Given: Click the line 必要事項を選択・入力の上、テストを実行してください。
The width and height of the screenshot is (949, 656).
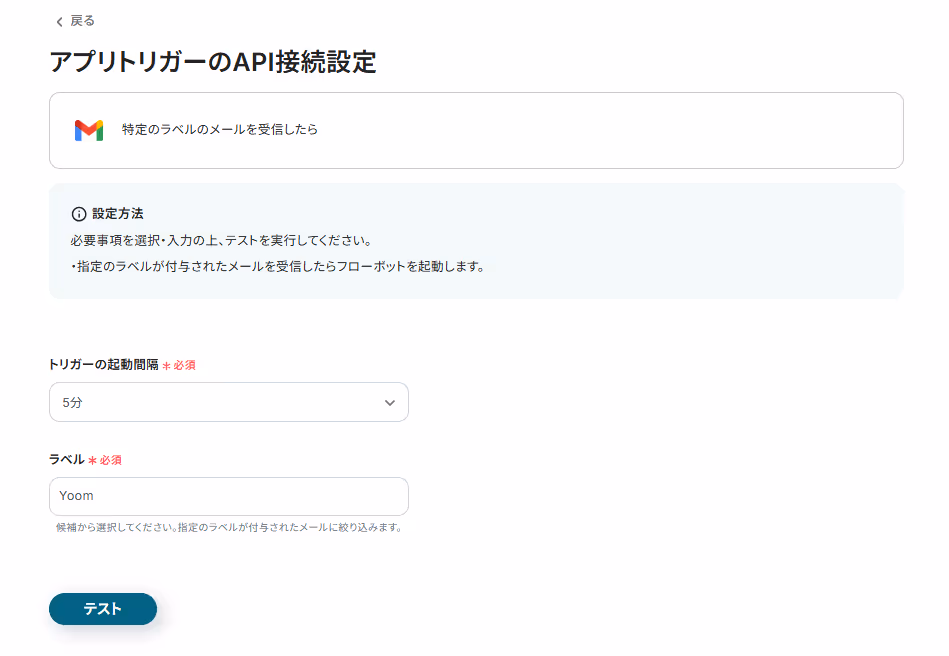Looking at the screenshot, I should [x=222, y=240].
